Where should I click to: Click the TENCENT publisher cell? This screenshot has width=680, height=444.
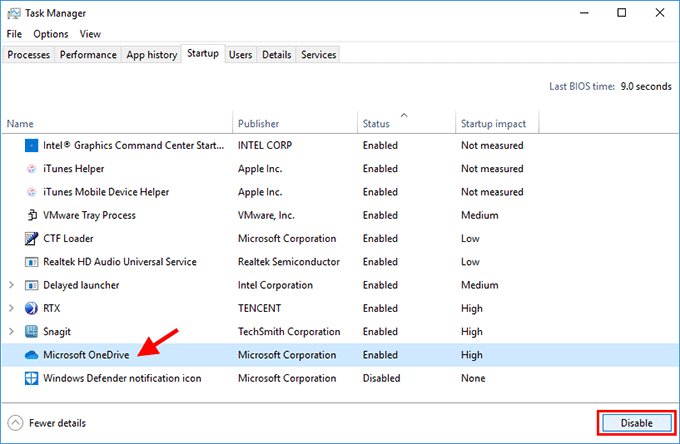coord(259,308)
